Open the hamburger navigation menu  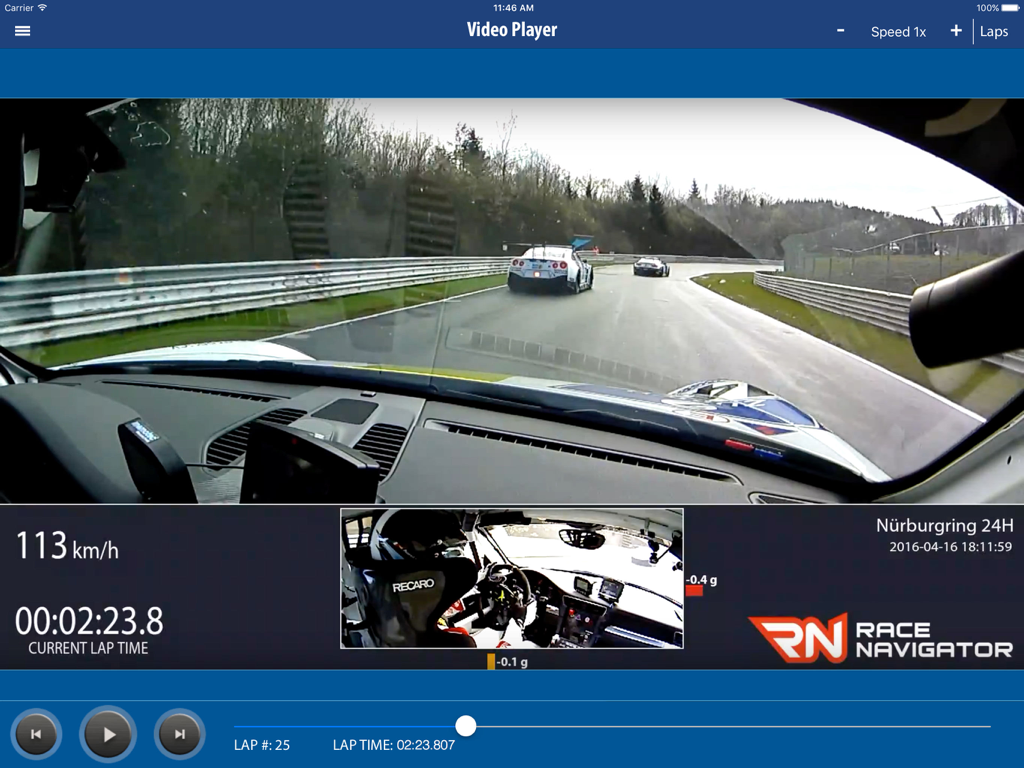tap(21, 30)
